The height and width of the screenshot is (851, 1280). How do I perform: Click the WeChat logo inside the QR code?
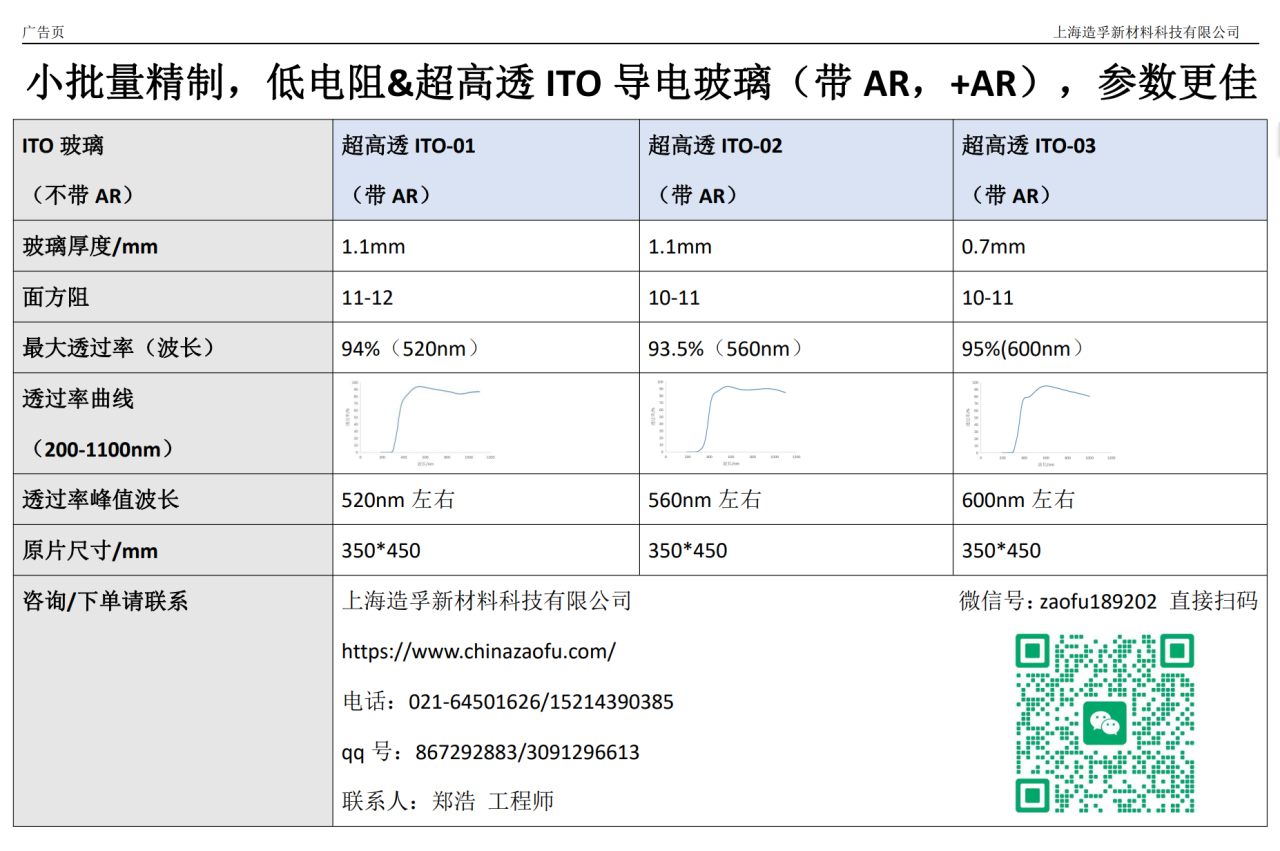coord(1105,723)
